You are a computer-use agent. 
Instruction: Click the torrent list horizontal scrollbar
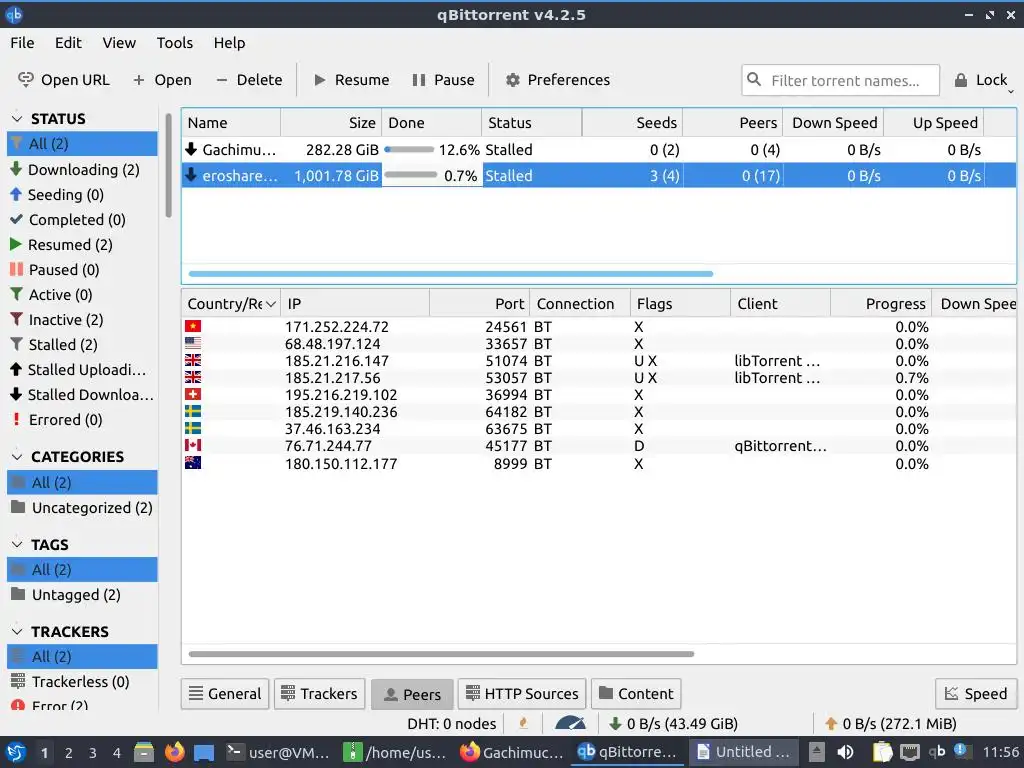coord(451,274)
